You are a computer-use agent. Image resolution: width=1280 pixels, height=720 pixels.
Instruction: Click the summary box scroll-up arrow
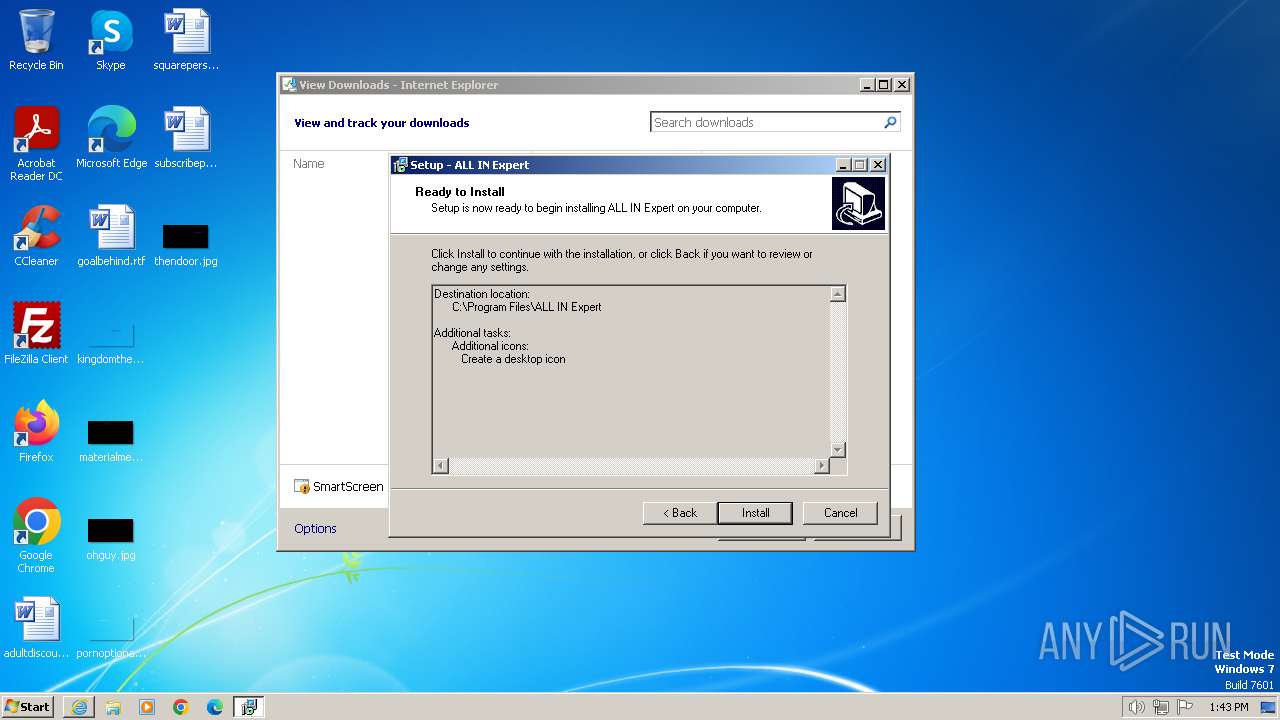838,294
